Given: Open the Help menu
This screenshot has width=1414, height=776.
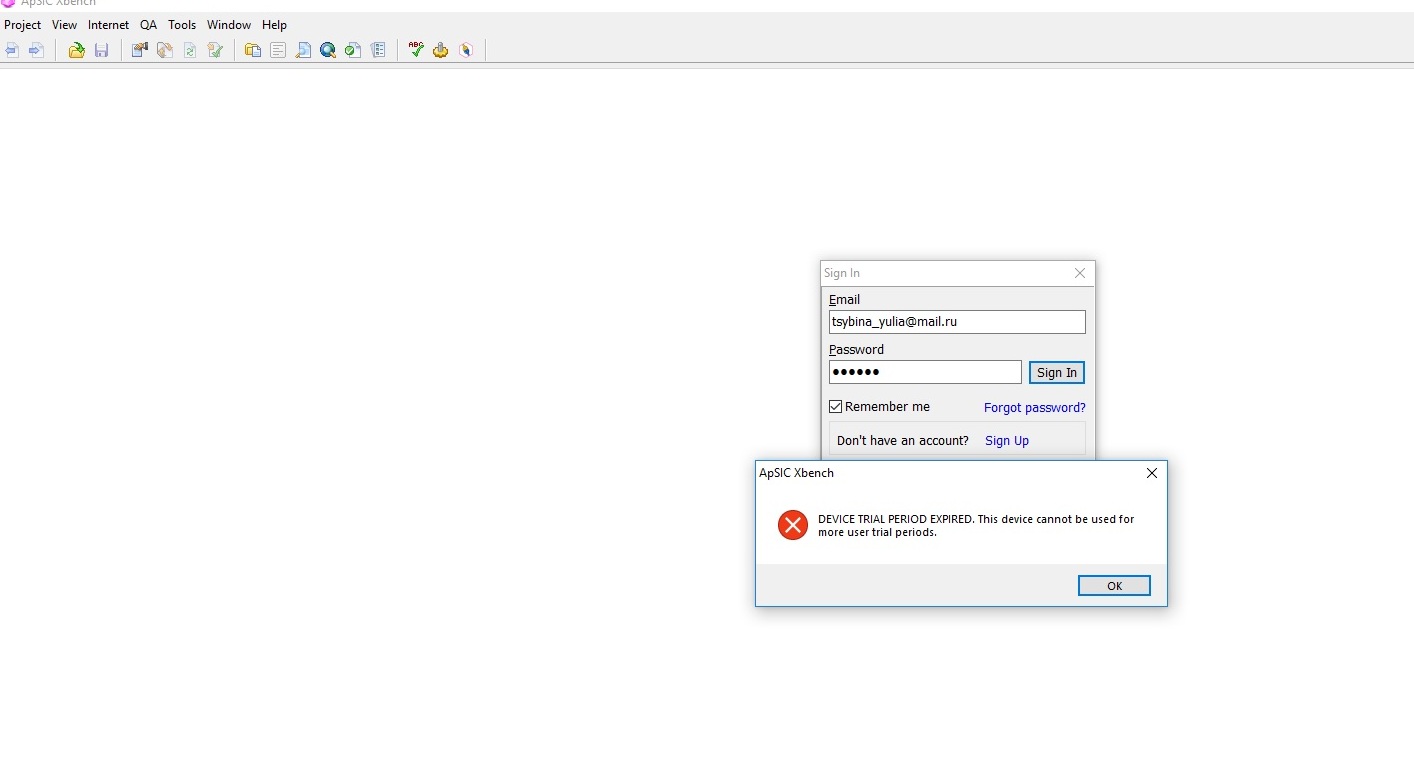Looking at the screenshot, I should click(274, 25).
